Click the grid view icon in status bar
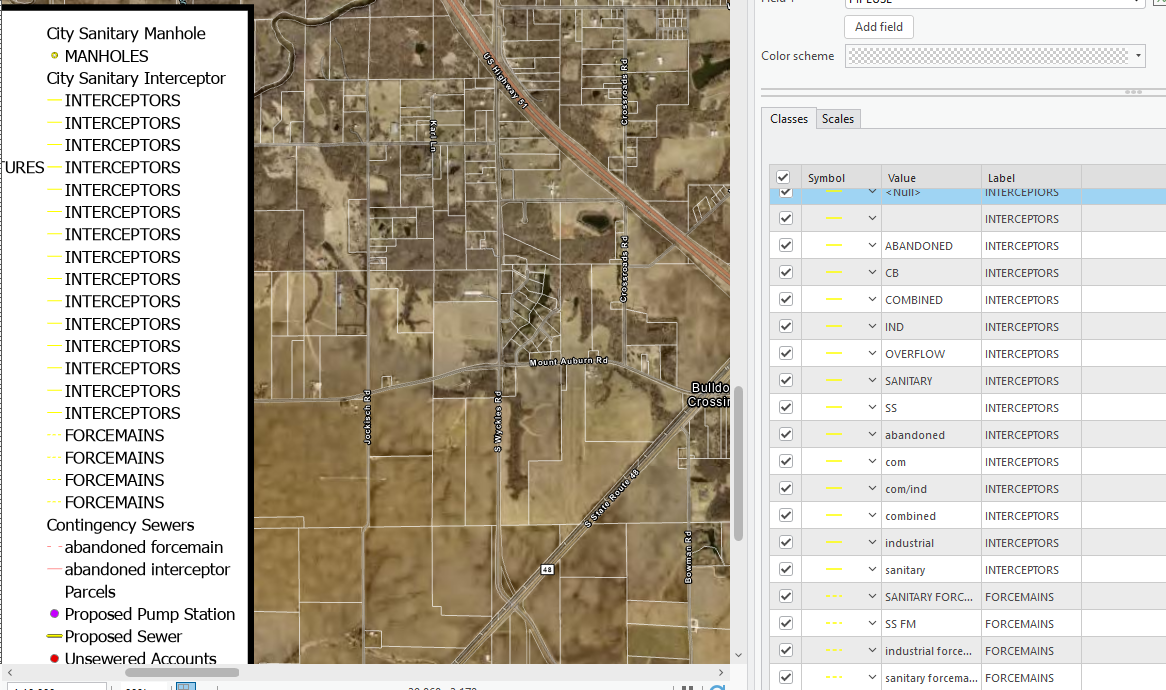 [186, 686]
